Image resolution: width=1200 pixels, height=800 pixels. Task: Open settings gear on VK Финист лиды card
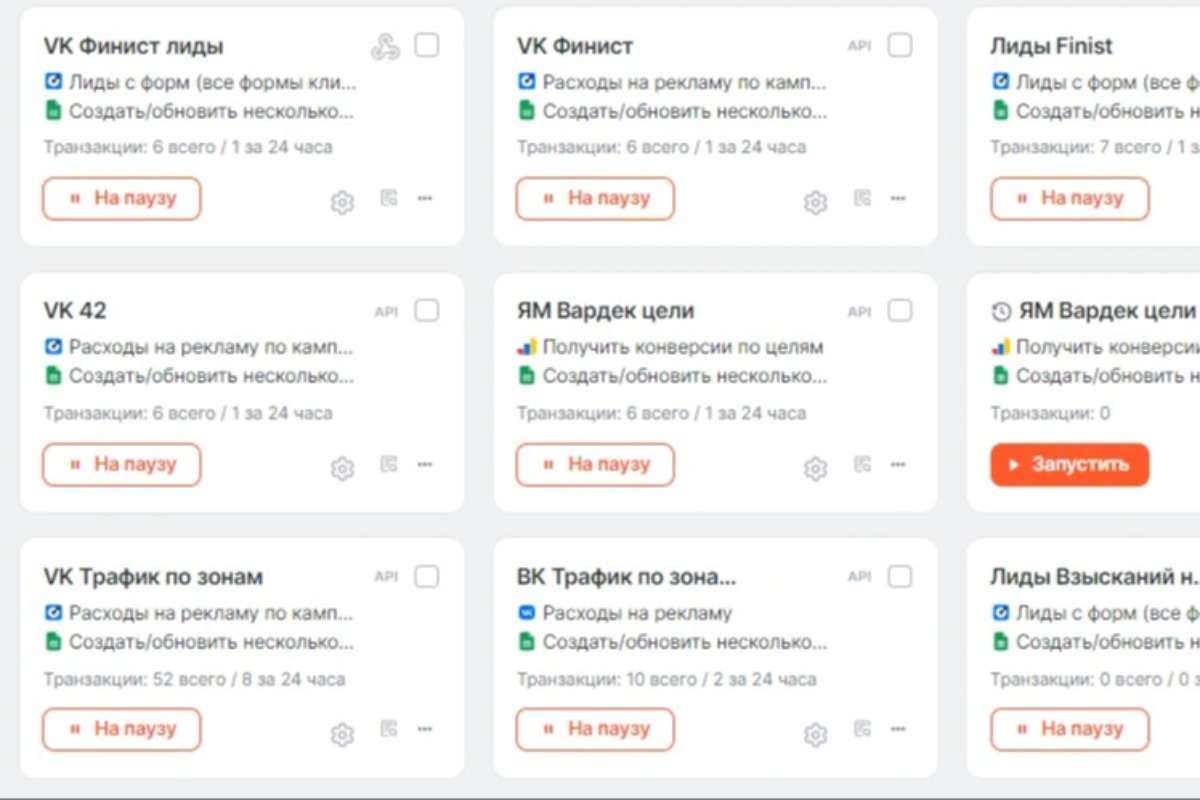click(342, 203)
